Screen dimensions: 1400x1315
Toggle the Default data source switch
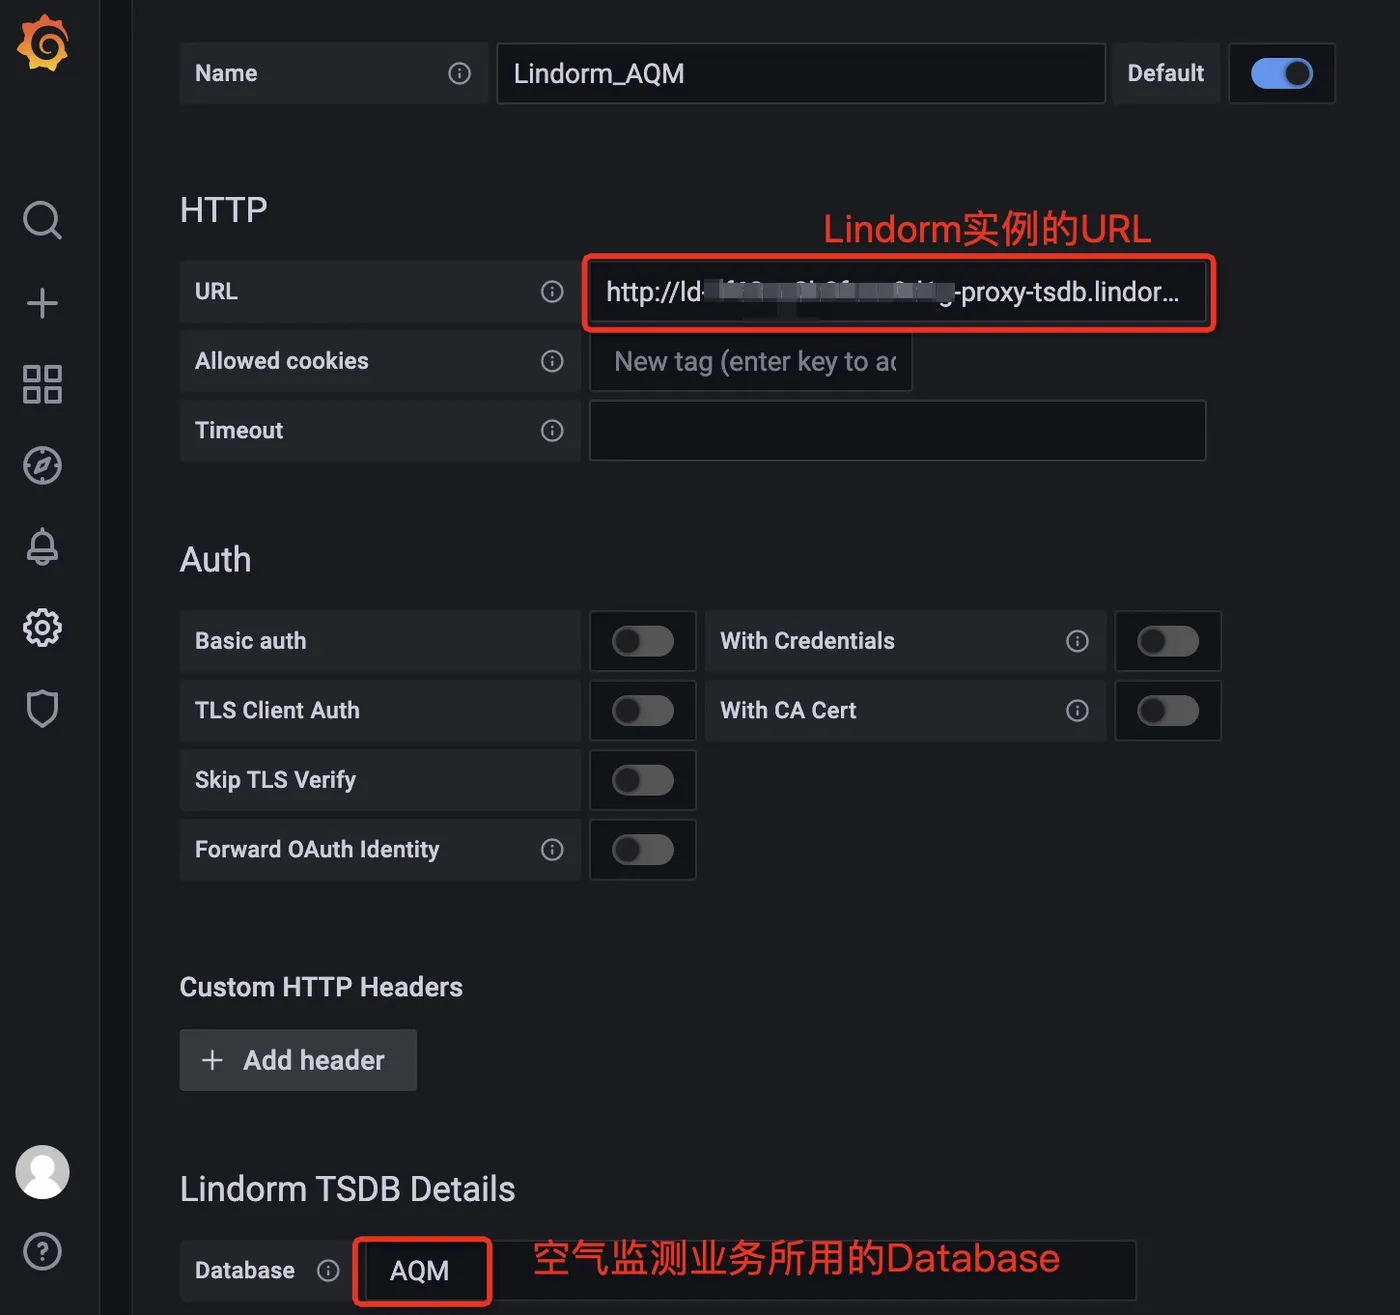[1282, 73]
